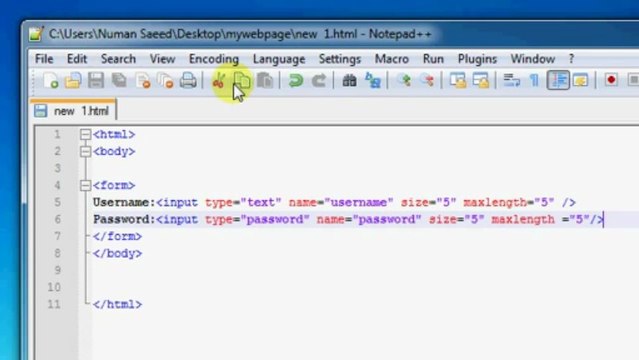Copy selection with the Copy icon
The width and height of the screenshot is (639, 360).
click(x=242, y=80)
